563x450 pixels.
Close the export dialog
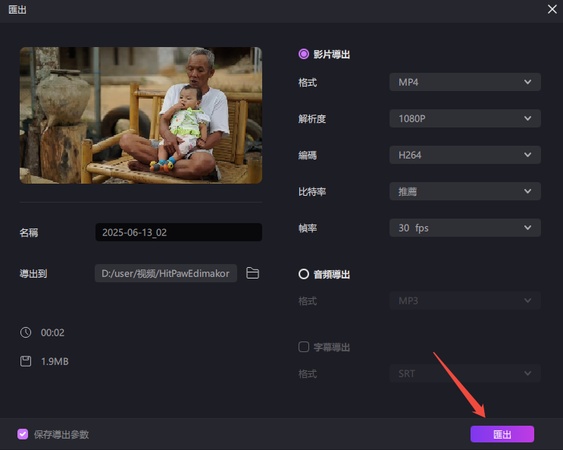point(552,9)
